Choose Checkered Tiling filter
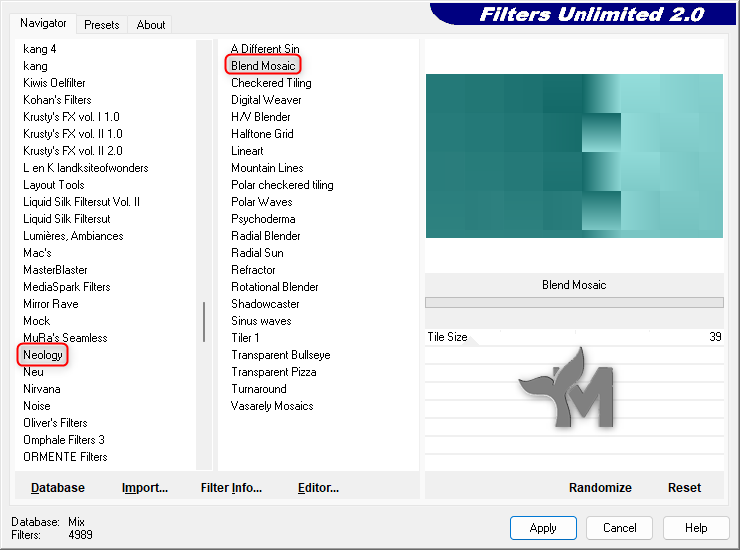Screen dimensions: 740x550 click(x=271, y=83)
